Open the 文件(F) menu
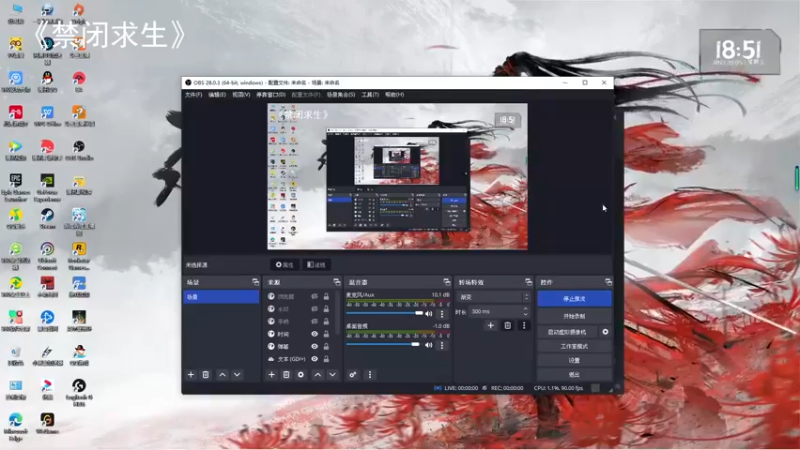The image size is (800, 450). tap(193, 95)
